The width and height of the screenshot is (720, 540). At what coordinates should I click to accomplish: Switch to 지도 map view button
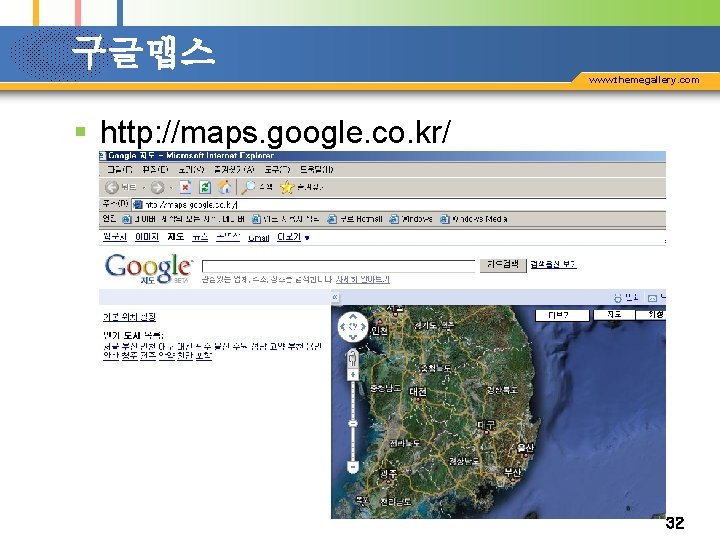pos(614,315)
